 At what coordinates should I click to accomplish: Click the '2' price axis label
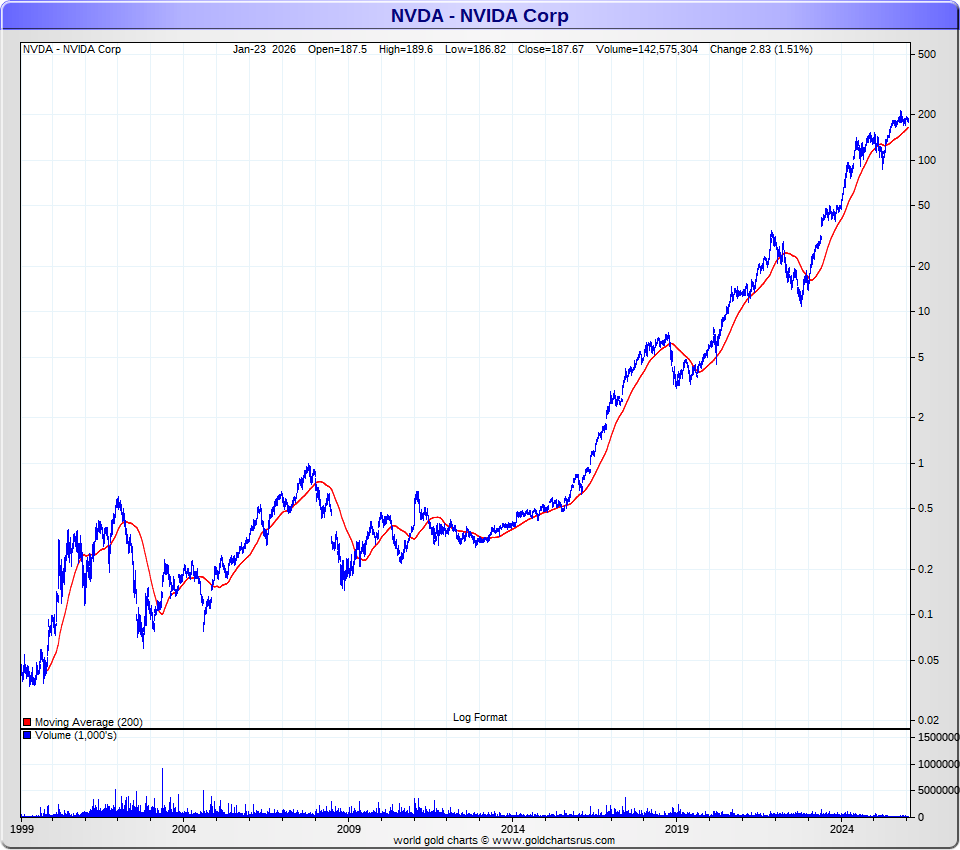click(921, 417)
